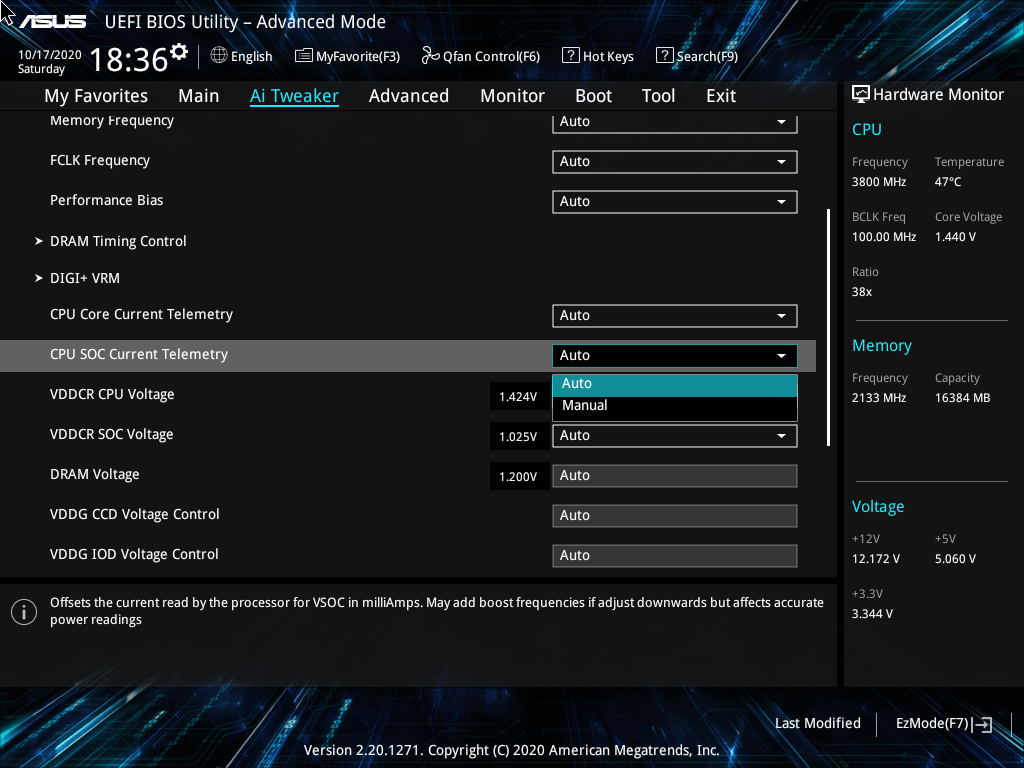The image size is (1024, 768).
Task: Click the 16384 MB capacity value
Action: point(963,398)
